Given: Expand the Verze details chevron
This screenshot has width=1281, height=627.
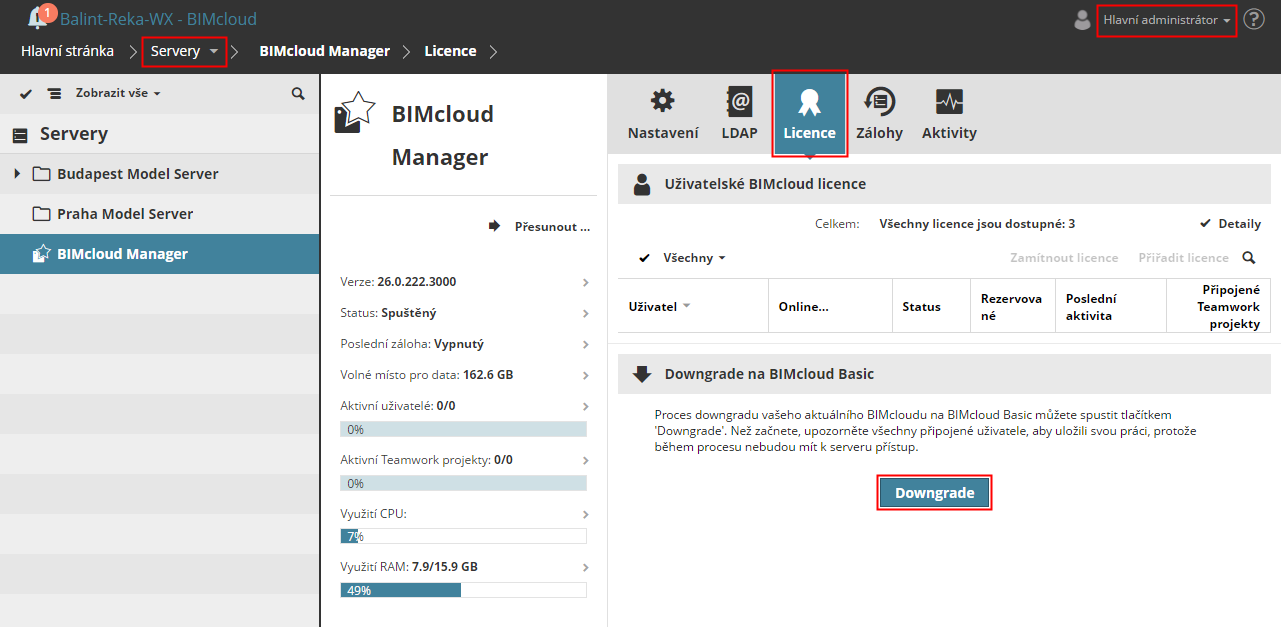Looking at the screenshot, I should point(586,283).
